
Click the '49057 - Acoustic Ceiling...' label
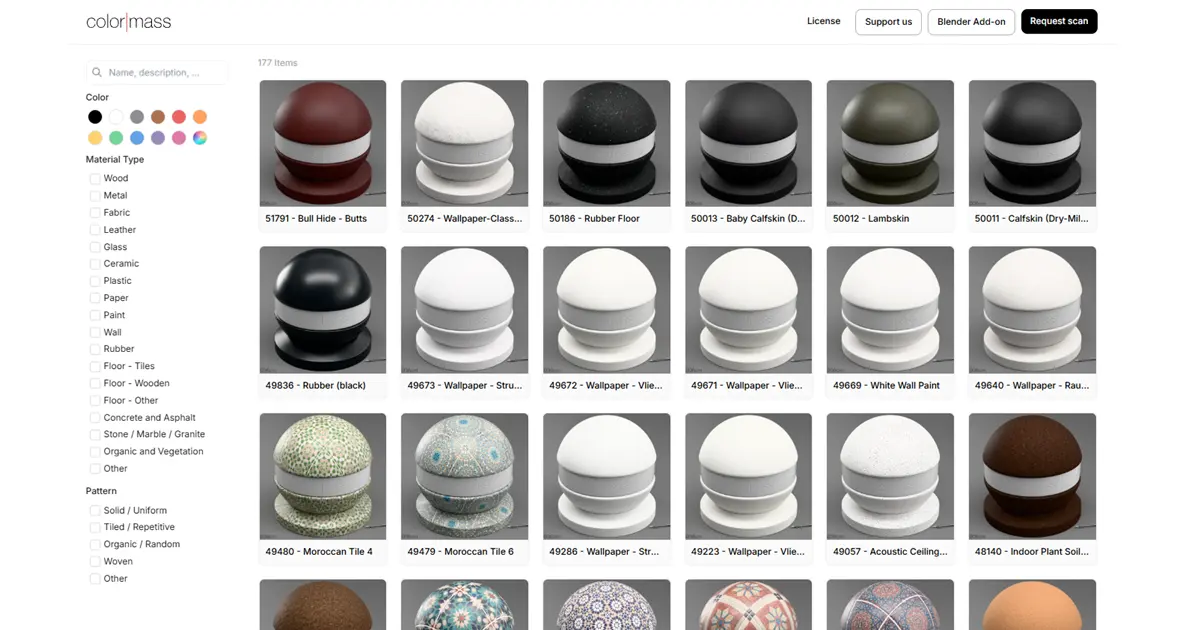[890, 552]
